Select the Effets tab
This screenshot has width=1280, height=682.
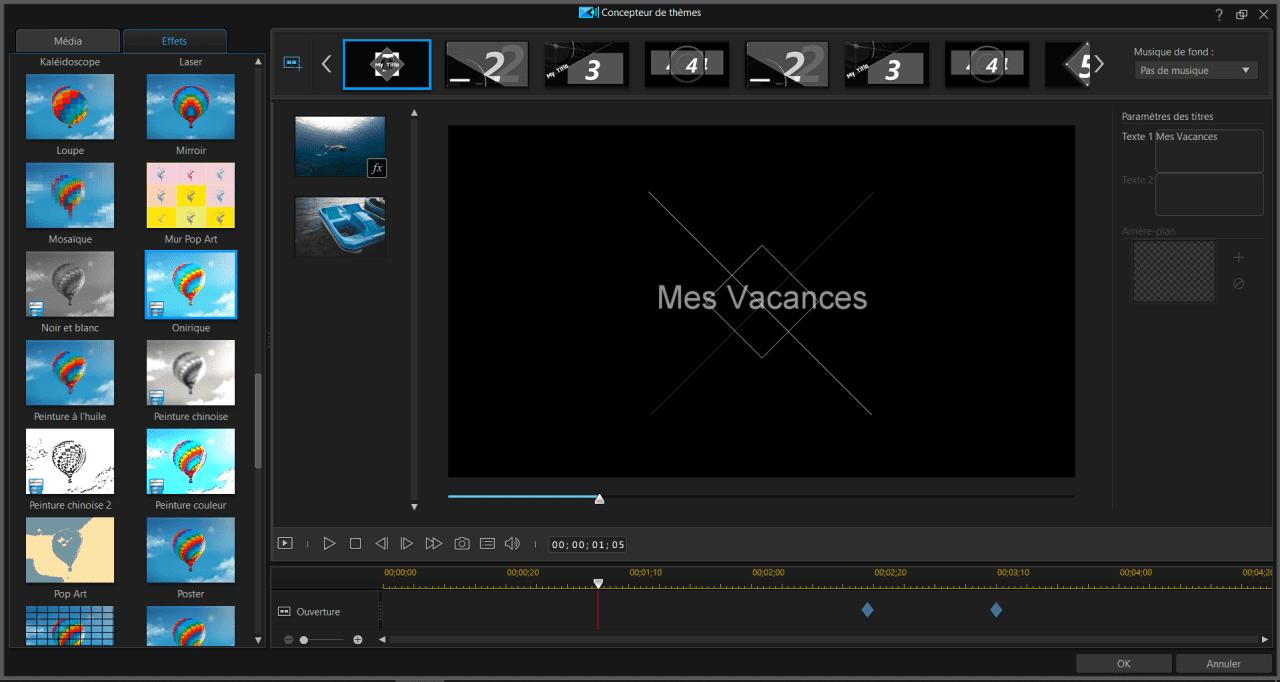pyautogui.click(x=175, y=41)
